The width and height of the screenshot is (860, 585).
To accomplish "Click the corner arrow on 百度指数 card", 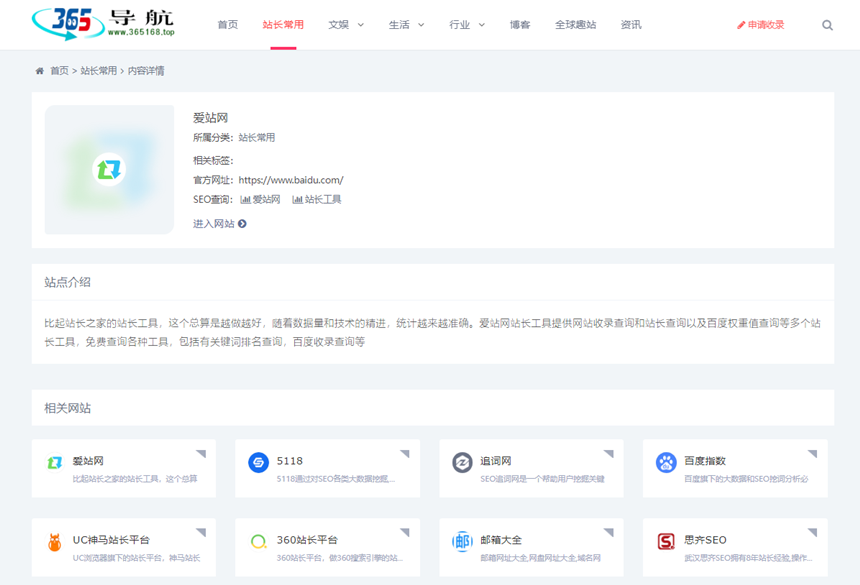I will 813,453.
